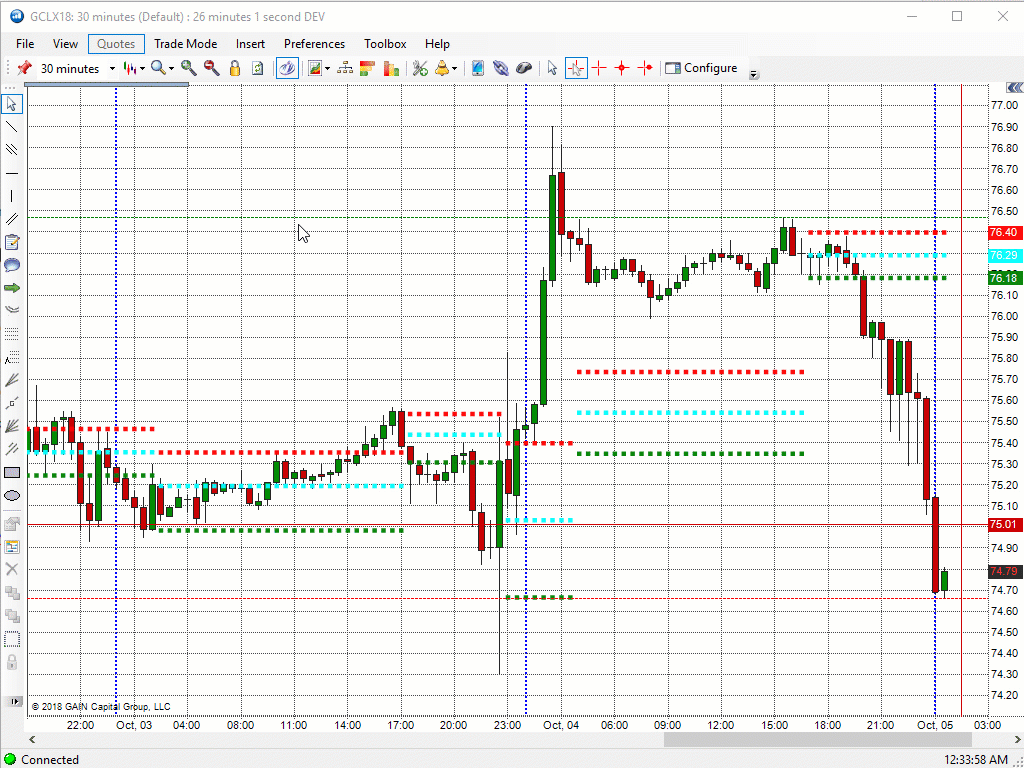Expand the 30 minutes interval dropdown
The height and width of the screenshot is (768, 1024).
tap(112, 69)
